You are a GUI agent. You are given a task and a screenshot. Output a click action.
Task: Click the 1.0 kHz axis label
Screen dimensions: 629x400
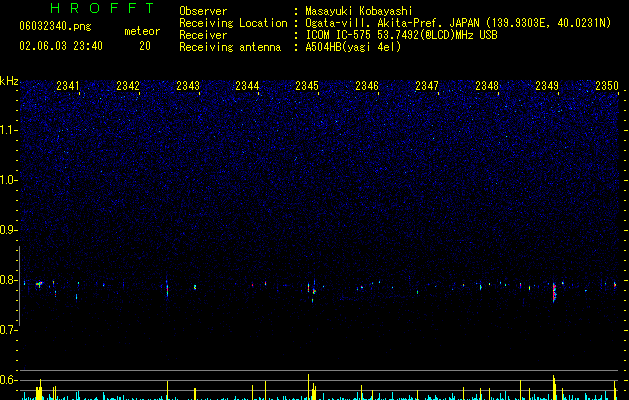pyautogui.click(x=8, y=180)
